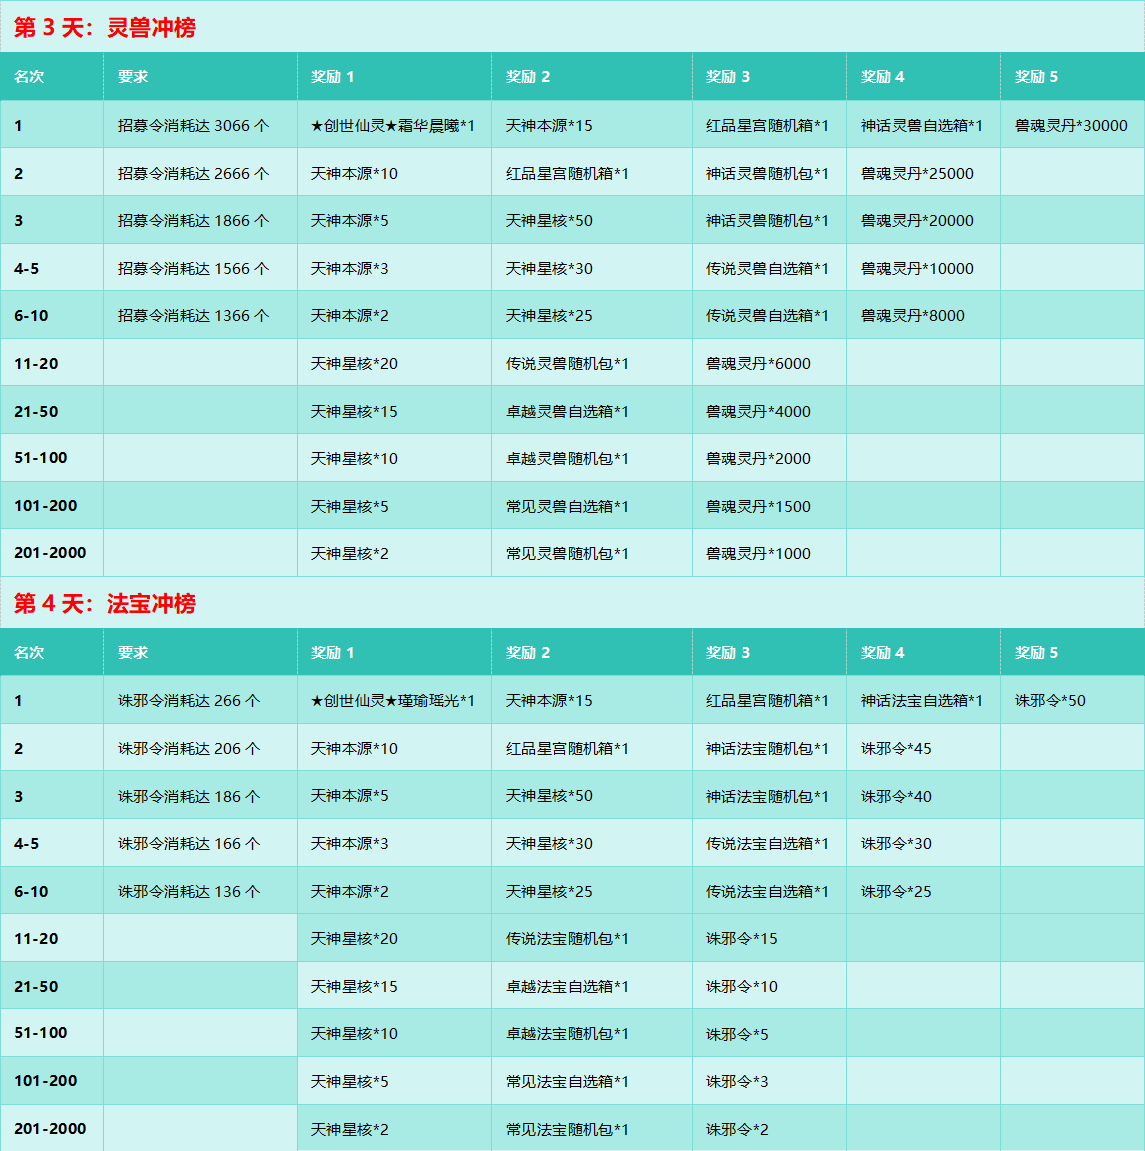Select cell 招募令消耗达 2666 个

pos(194,173)
